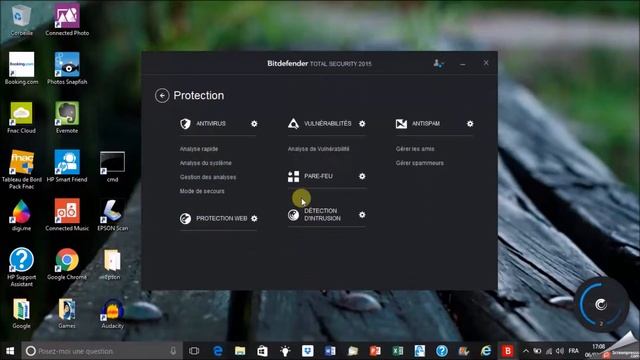Click the ANTIVIRUS heading
The image size is (640, 360).
tap(211, 124)
